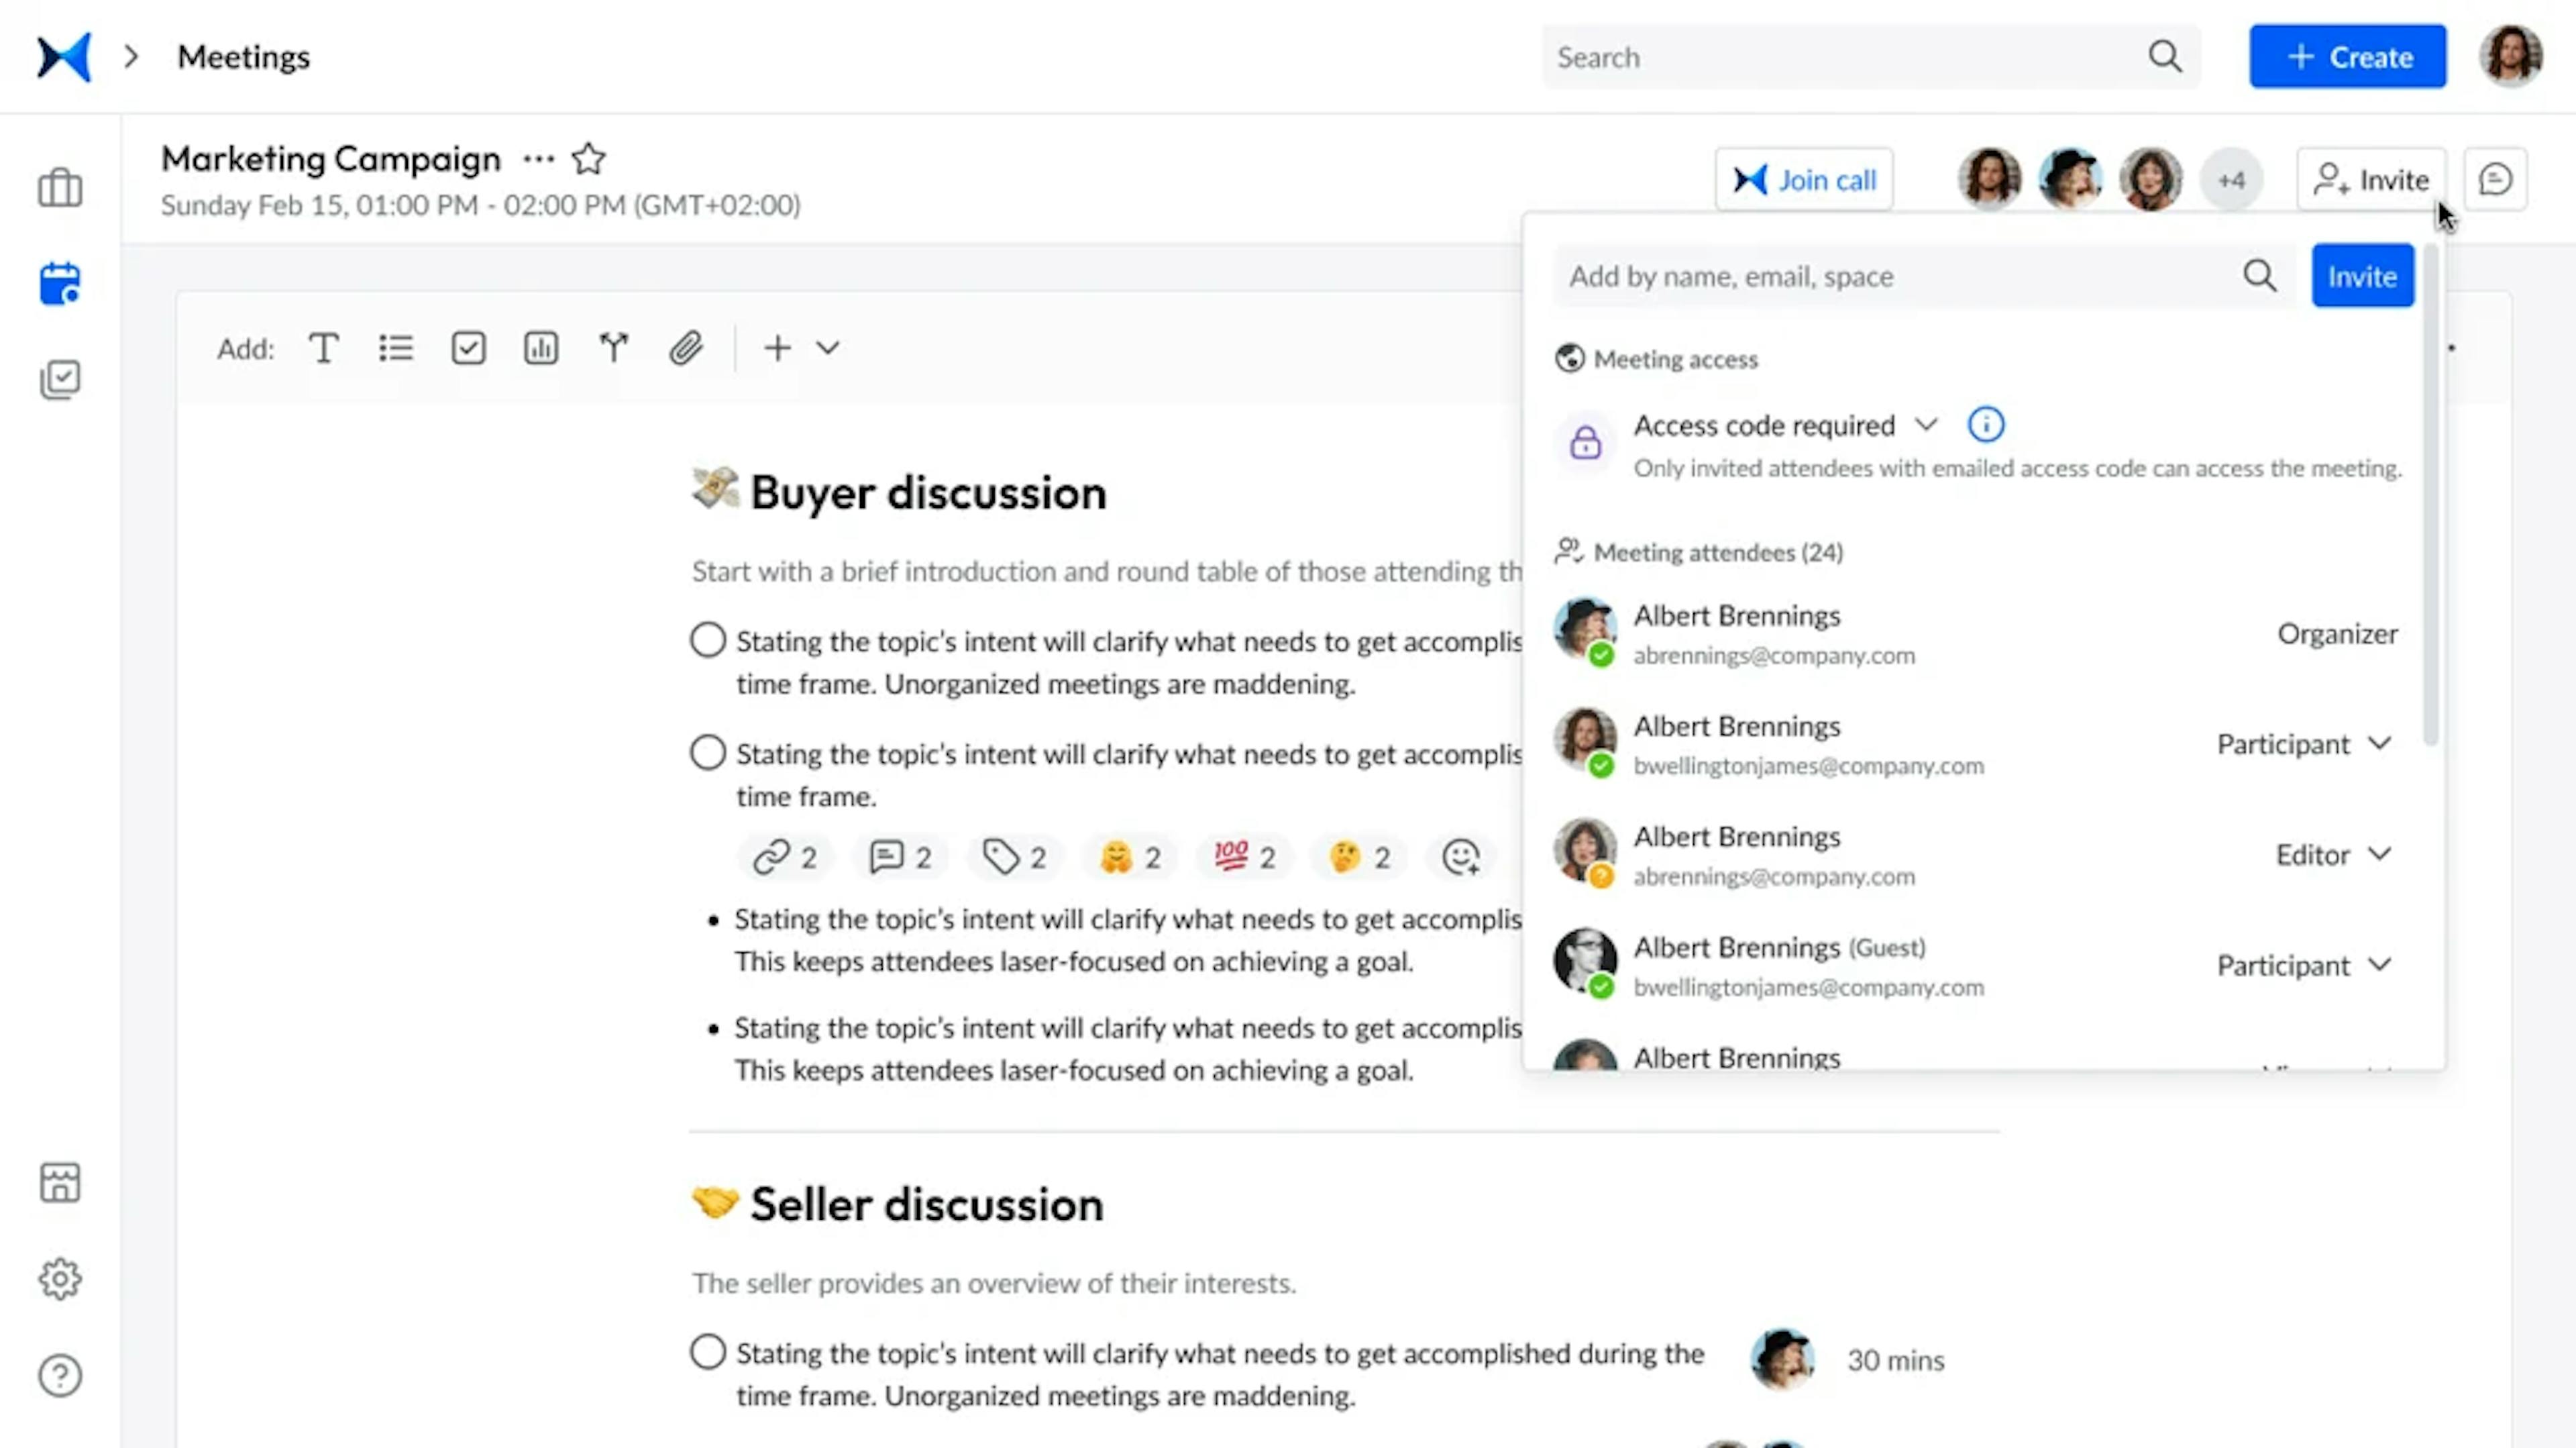
Task: Click the text formatting icon in toolbar
Action: click(x=324, y=349)
